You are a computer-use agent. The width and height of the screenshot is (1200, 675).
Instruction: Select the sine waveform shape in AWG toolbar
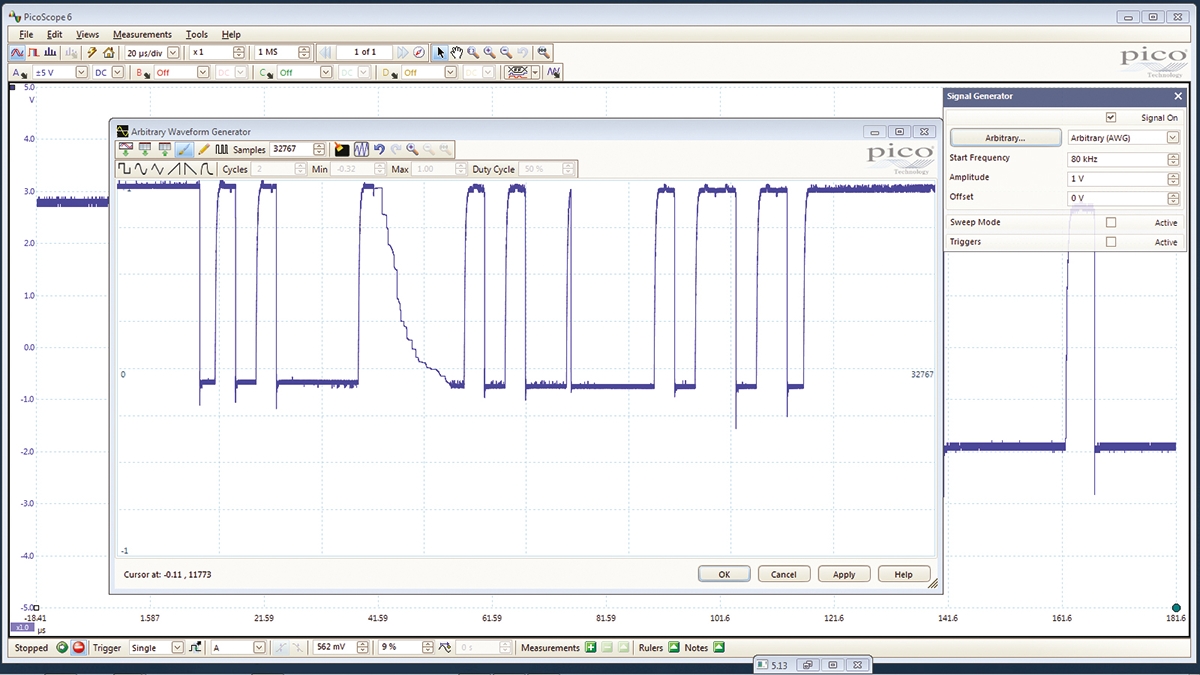coord(140,169)
